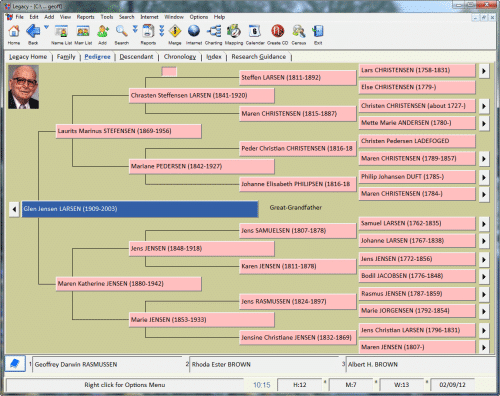Click the Merge icon
500x396 pixels.
click(x=175, y=31)
